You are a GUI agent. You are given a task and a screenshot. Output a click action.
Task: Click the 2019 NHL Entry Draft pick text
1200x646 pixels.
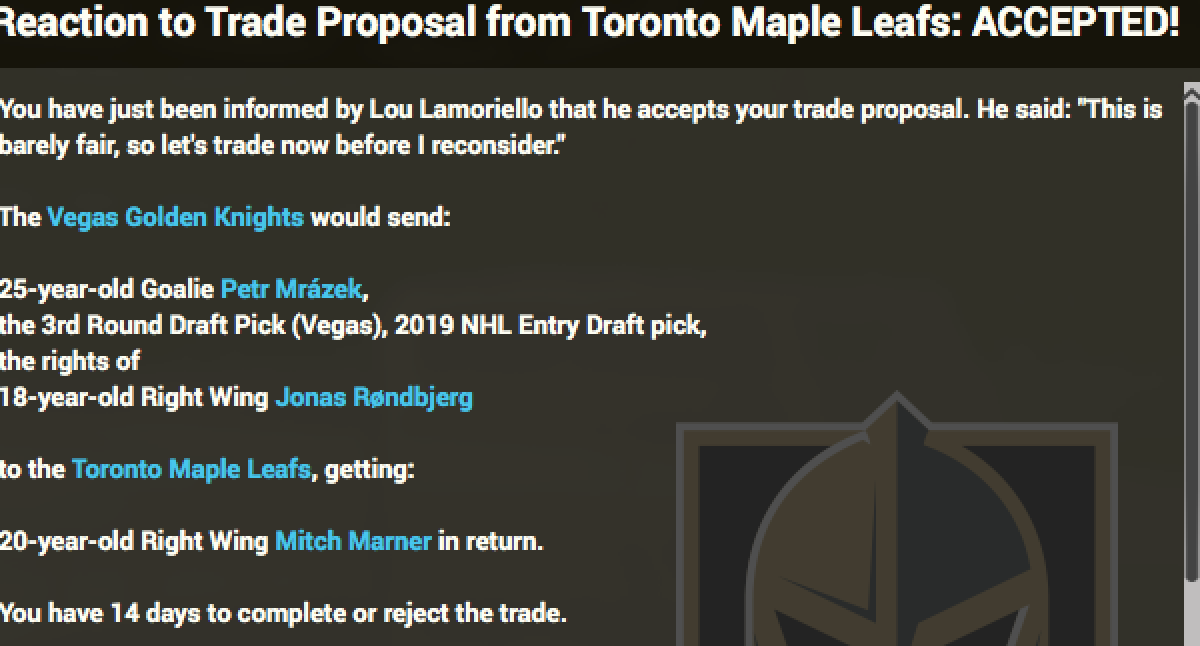pos(551,325)
